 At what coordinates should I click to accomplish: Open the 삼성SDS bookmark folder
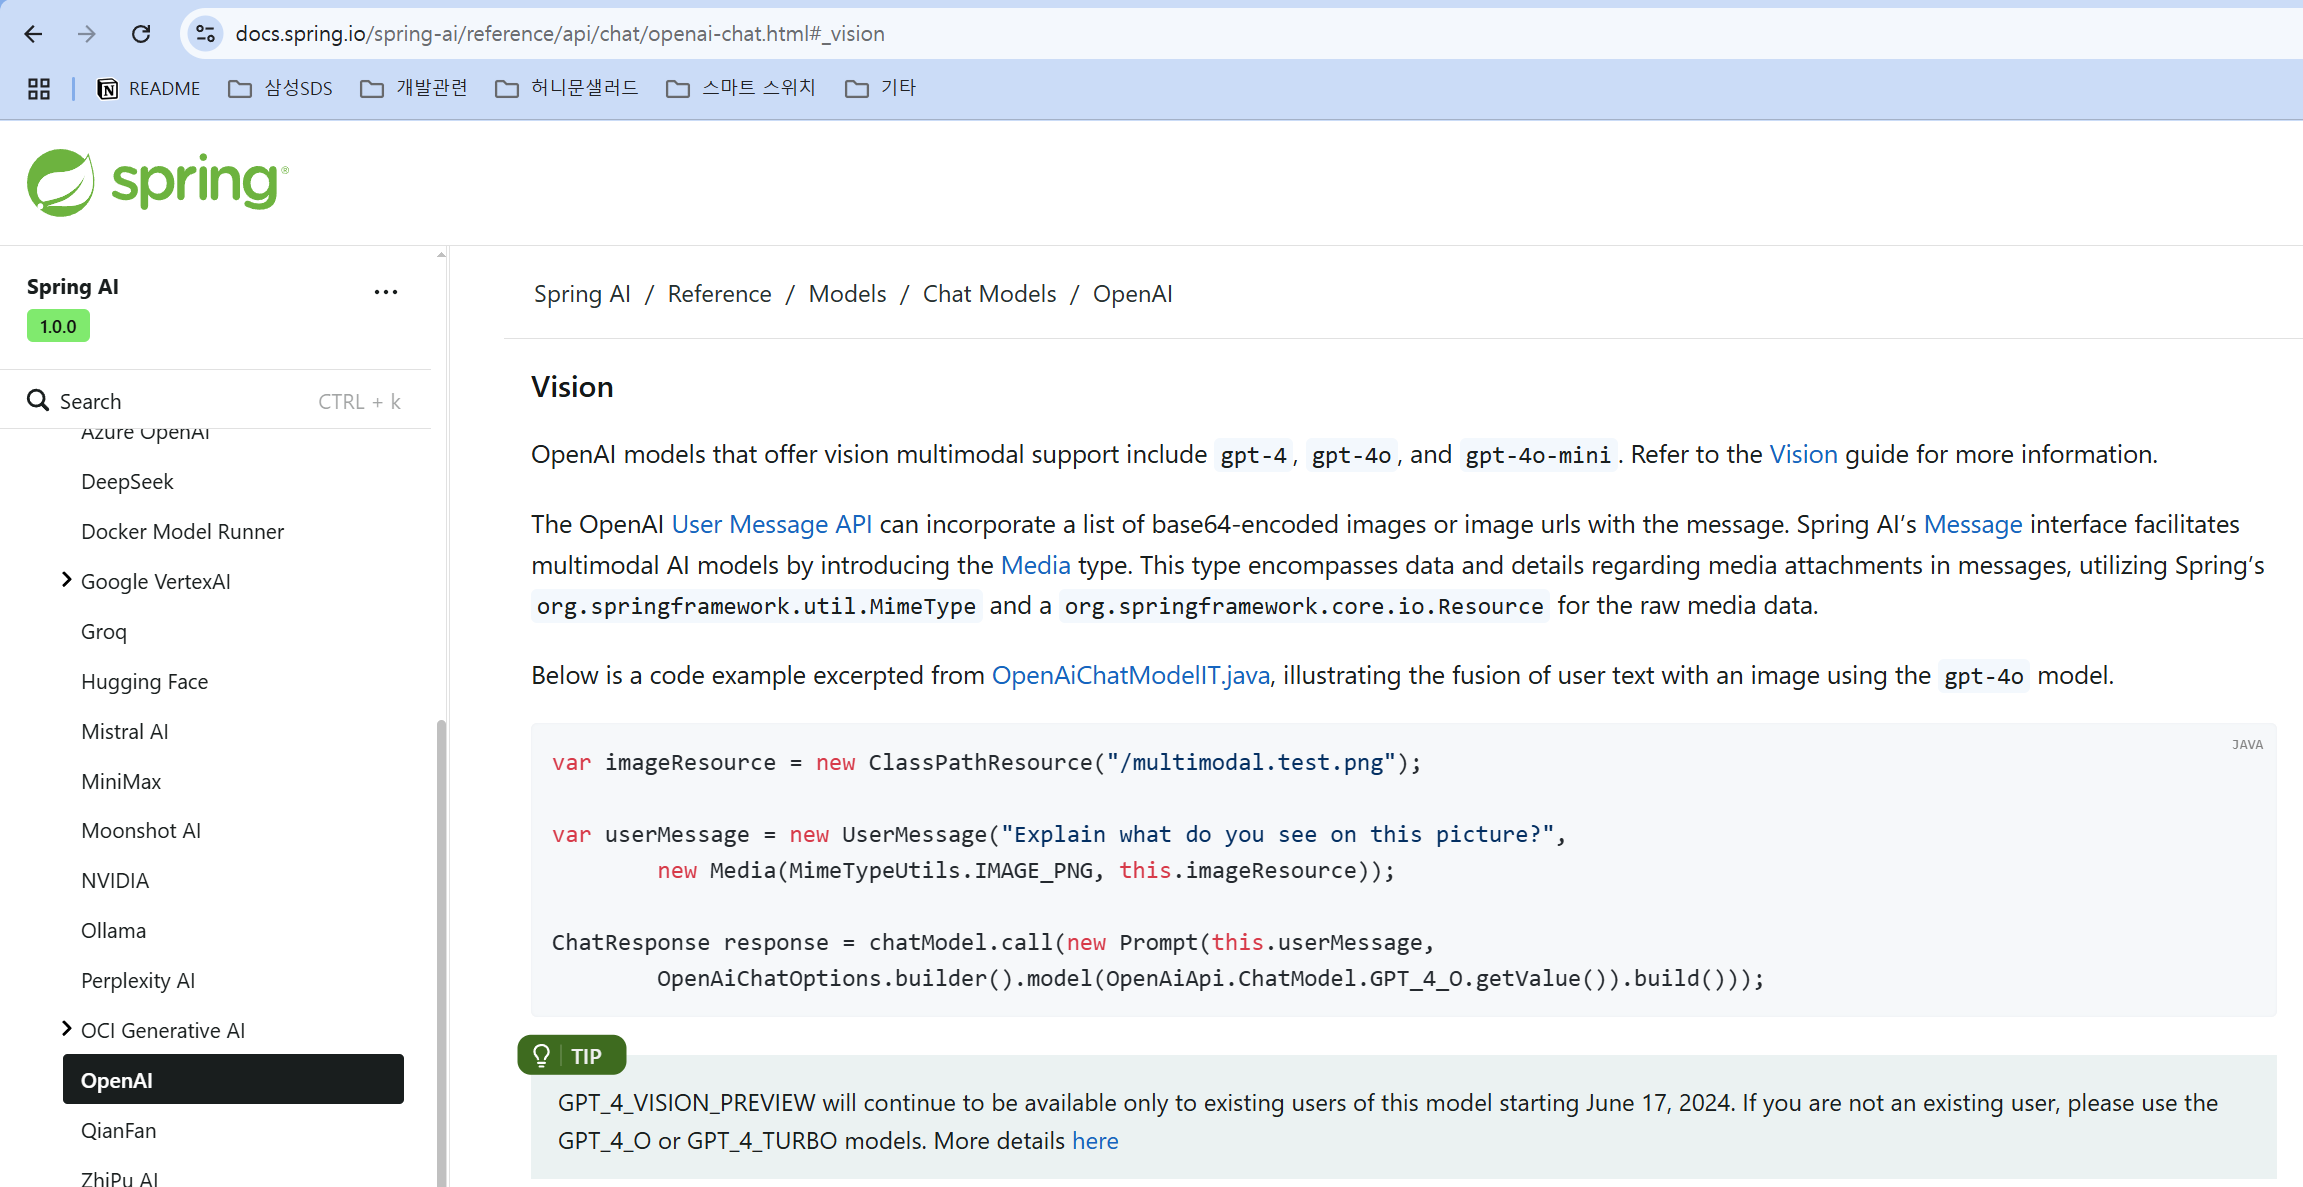pyautogui.click(x=280, y=89)
